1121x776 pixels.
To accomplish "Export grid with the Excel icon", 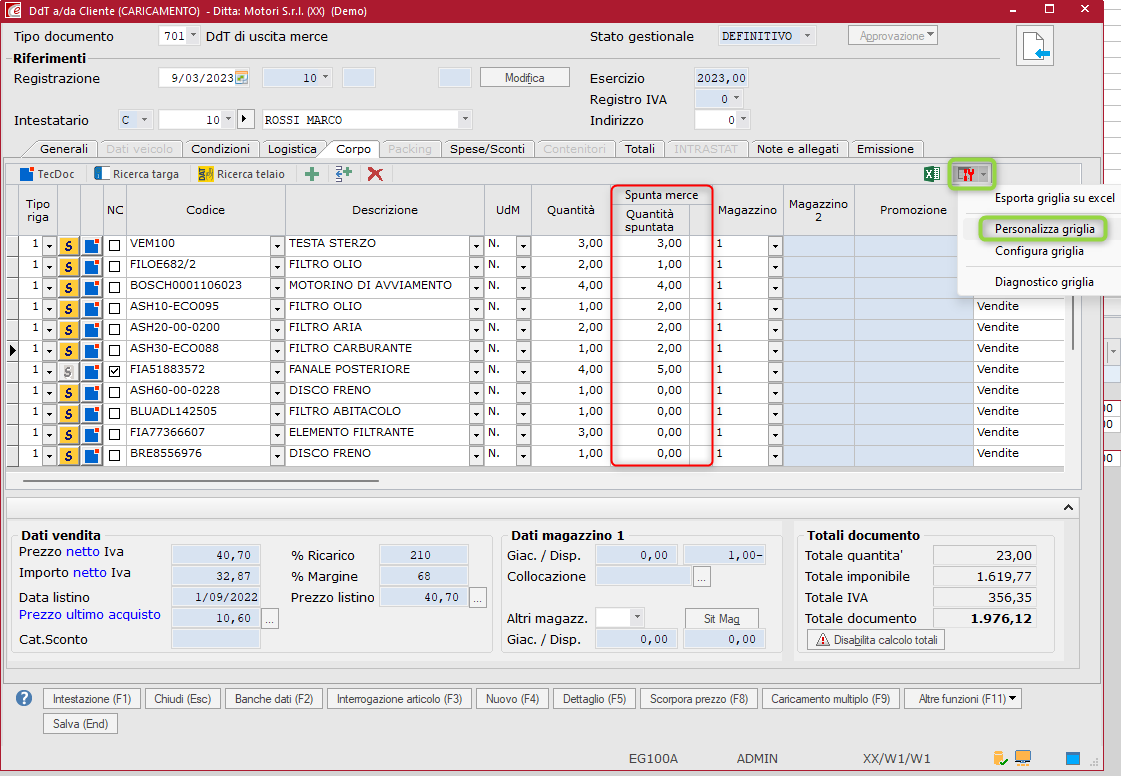I will click(x=931, y=174).
